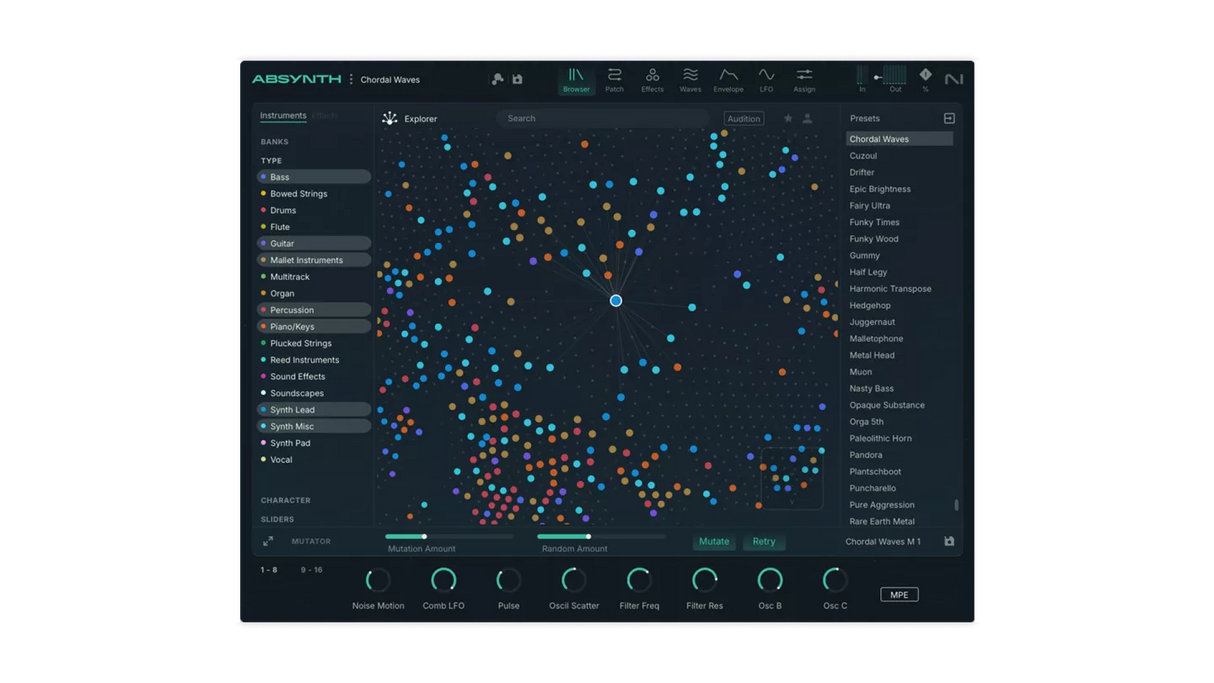Expand the Character section
The width and height of the screenshot is (1214, 683).
(285, 500)
